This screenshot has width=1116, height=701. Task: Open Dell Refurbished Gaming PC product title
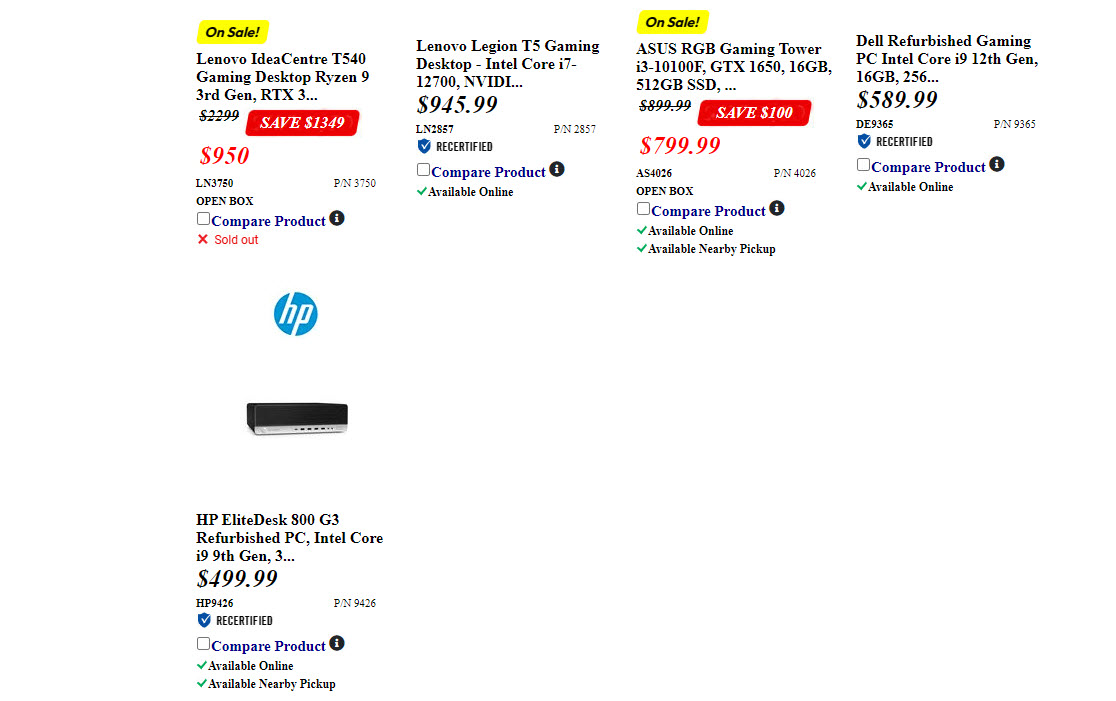pos(946,59)
